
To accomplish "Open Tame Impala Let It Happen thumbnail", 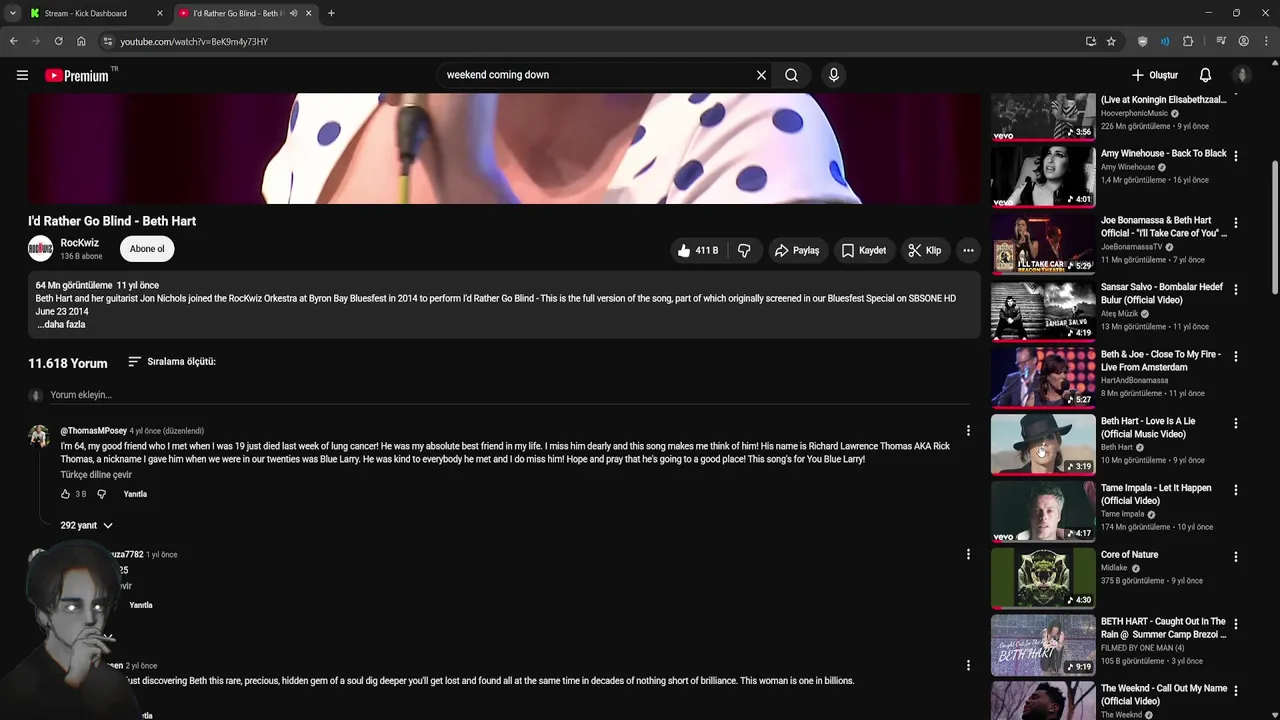I will tap(1043, 511).
